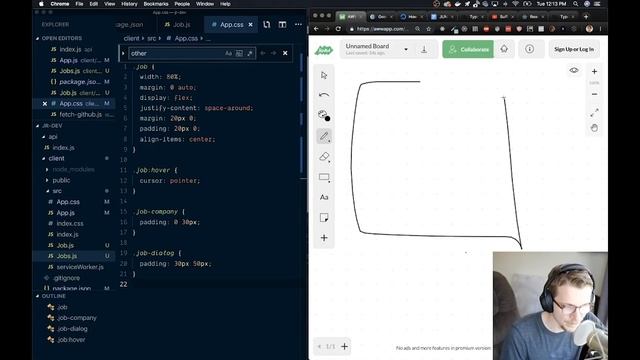Close the App.css editor tab
The width and height of the screenshot is (640, 360).
[x=251, y=24]
